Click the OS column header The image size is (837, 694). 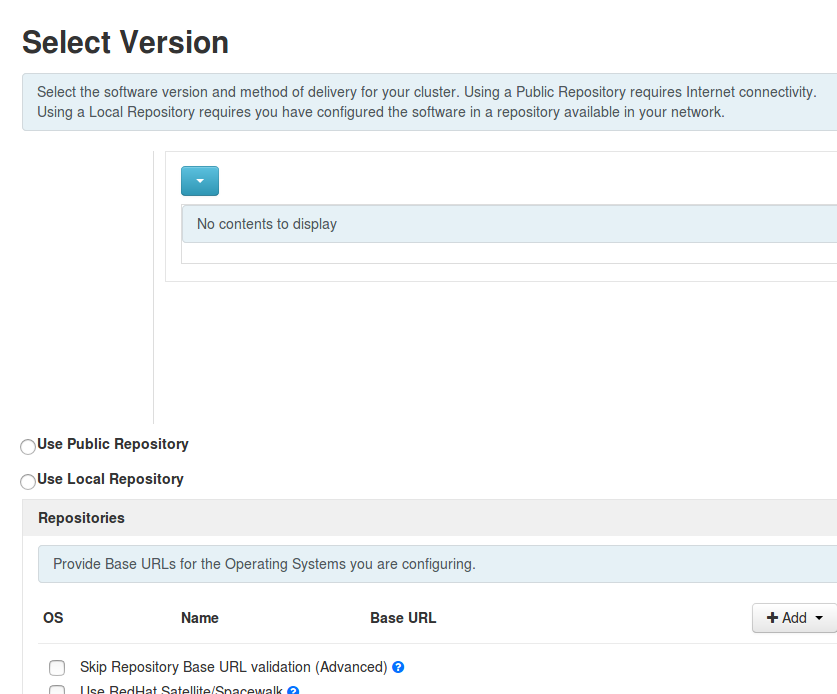53,618
